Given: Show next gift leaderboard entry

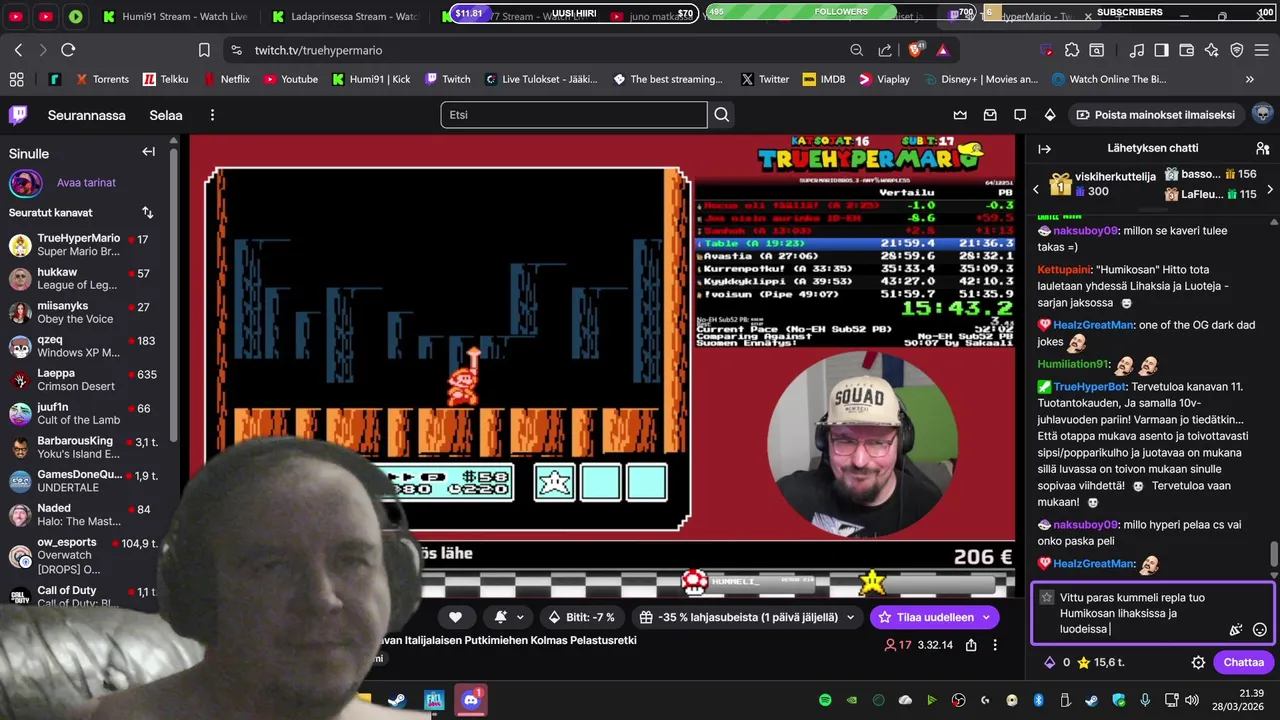Looking at the screenshot, I should tap(1270, 189).
